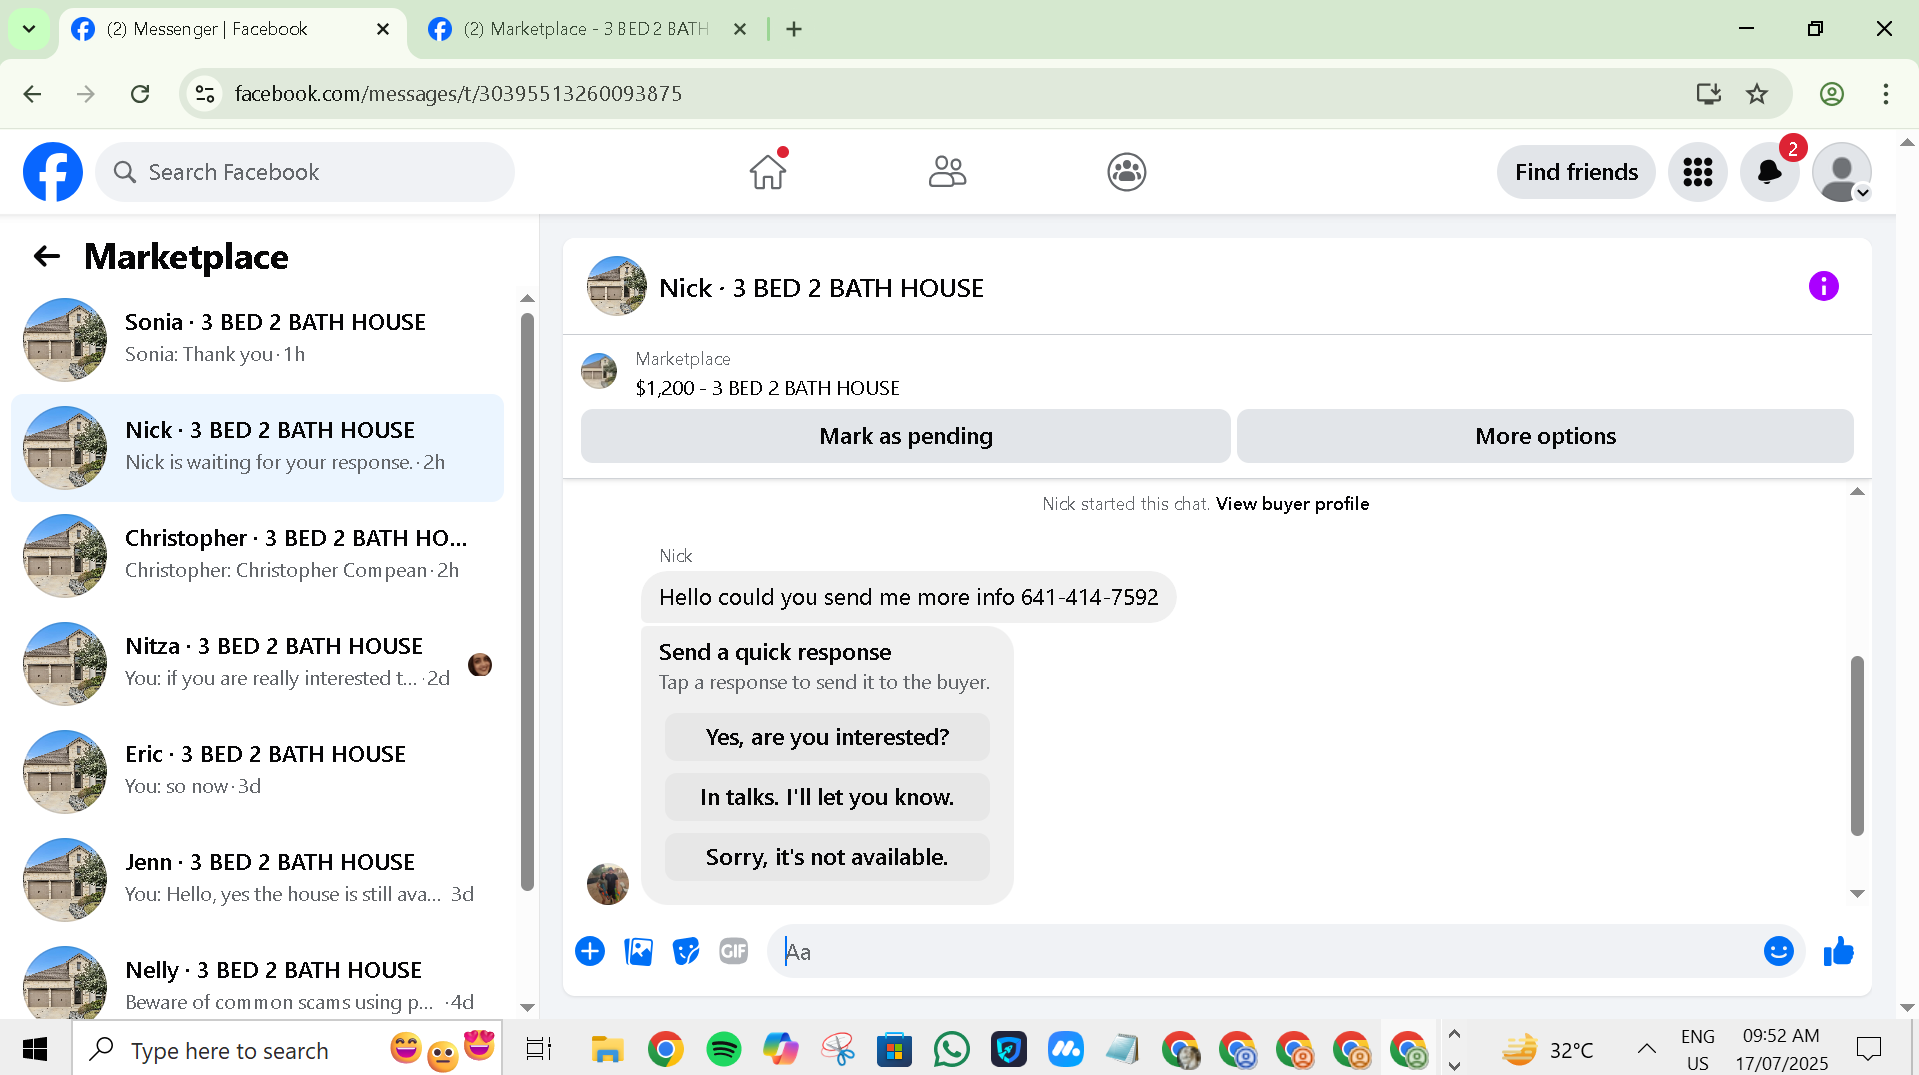This screenshot has height=1075, width=1919.
Task: Open Sonia's conversation
Action: (x=258, y=340)
